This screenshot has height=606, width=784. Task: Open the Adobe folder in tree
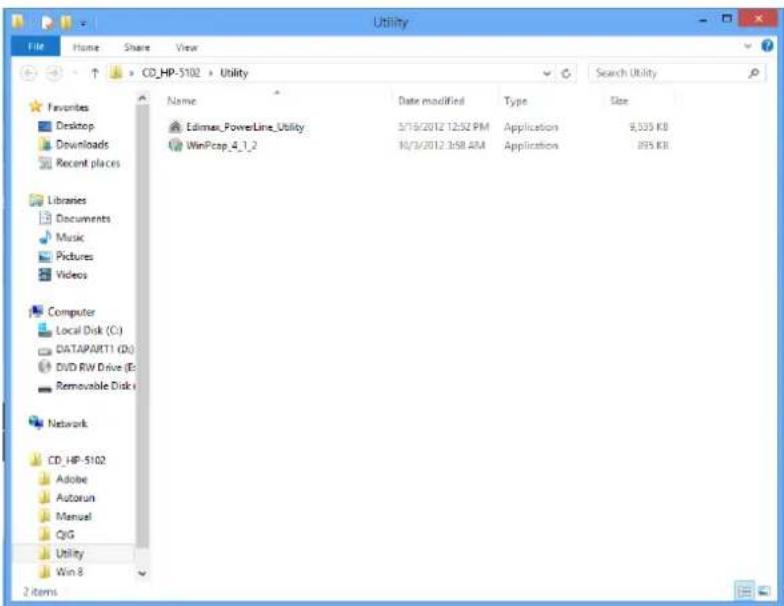(x=72, y=479)
